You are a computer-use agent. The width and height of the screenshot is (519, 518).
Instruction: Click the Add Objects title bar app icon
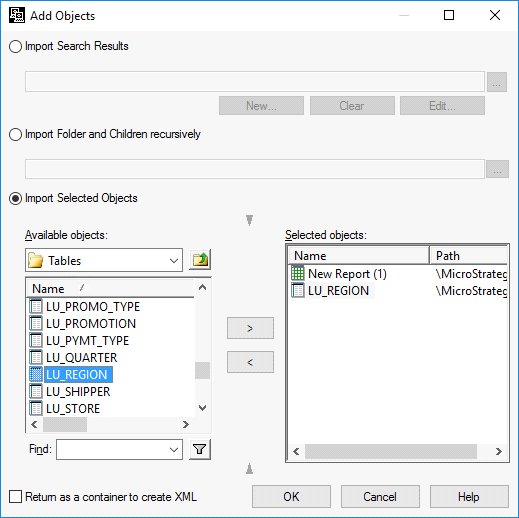tap(17, 15)
